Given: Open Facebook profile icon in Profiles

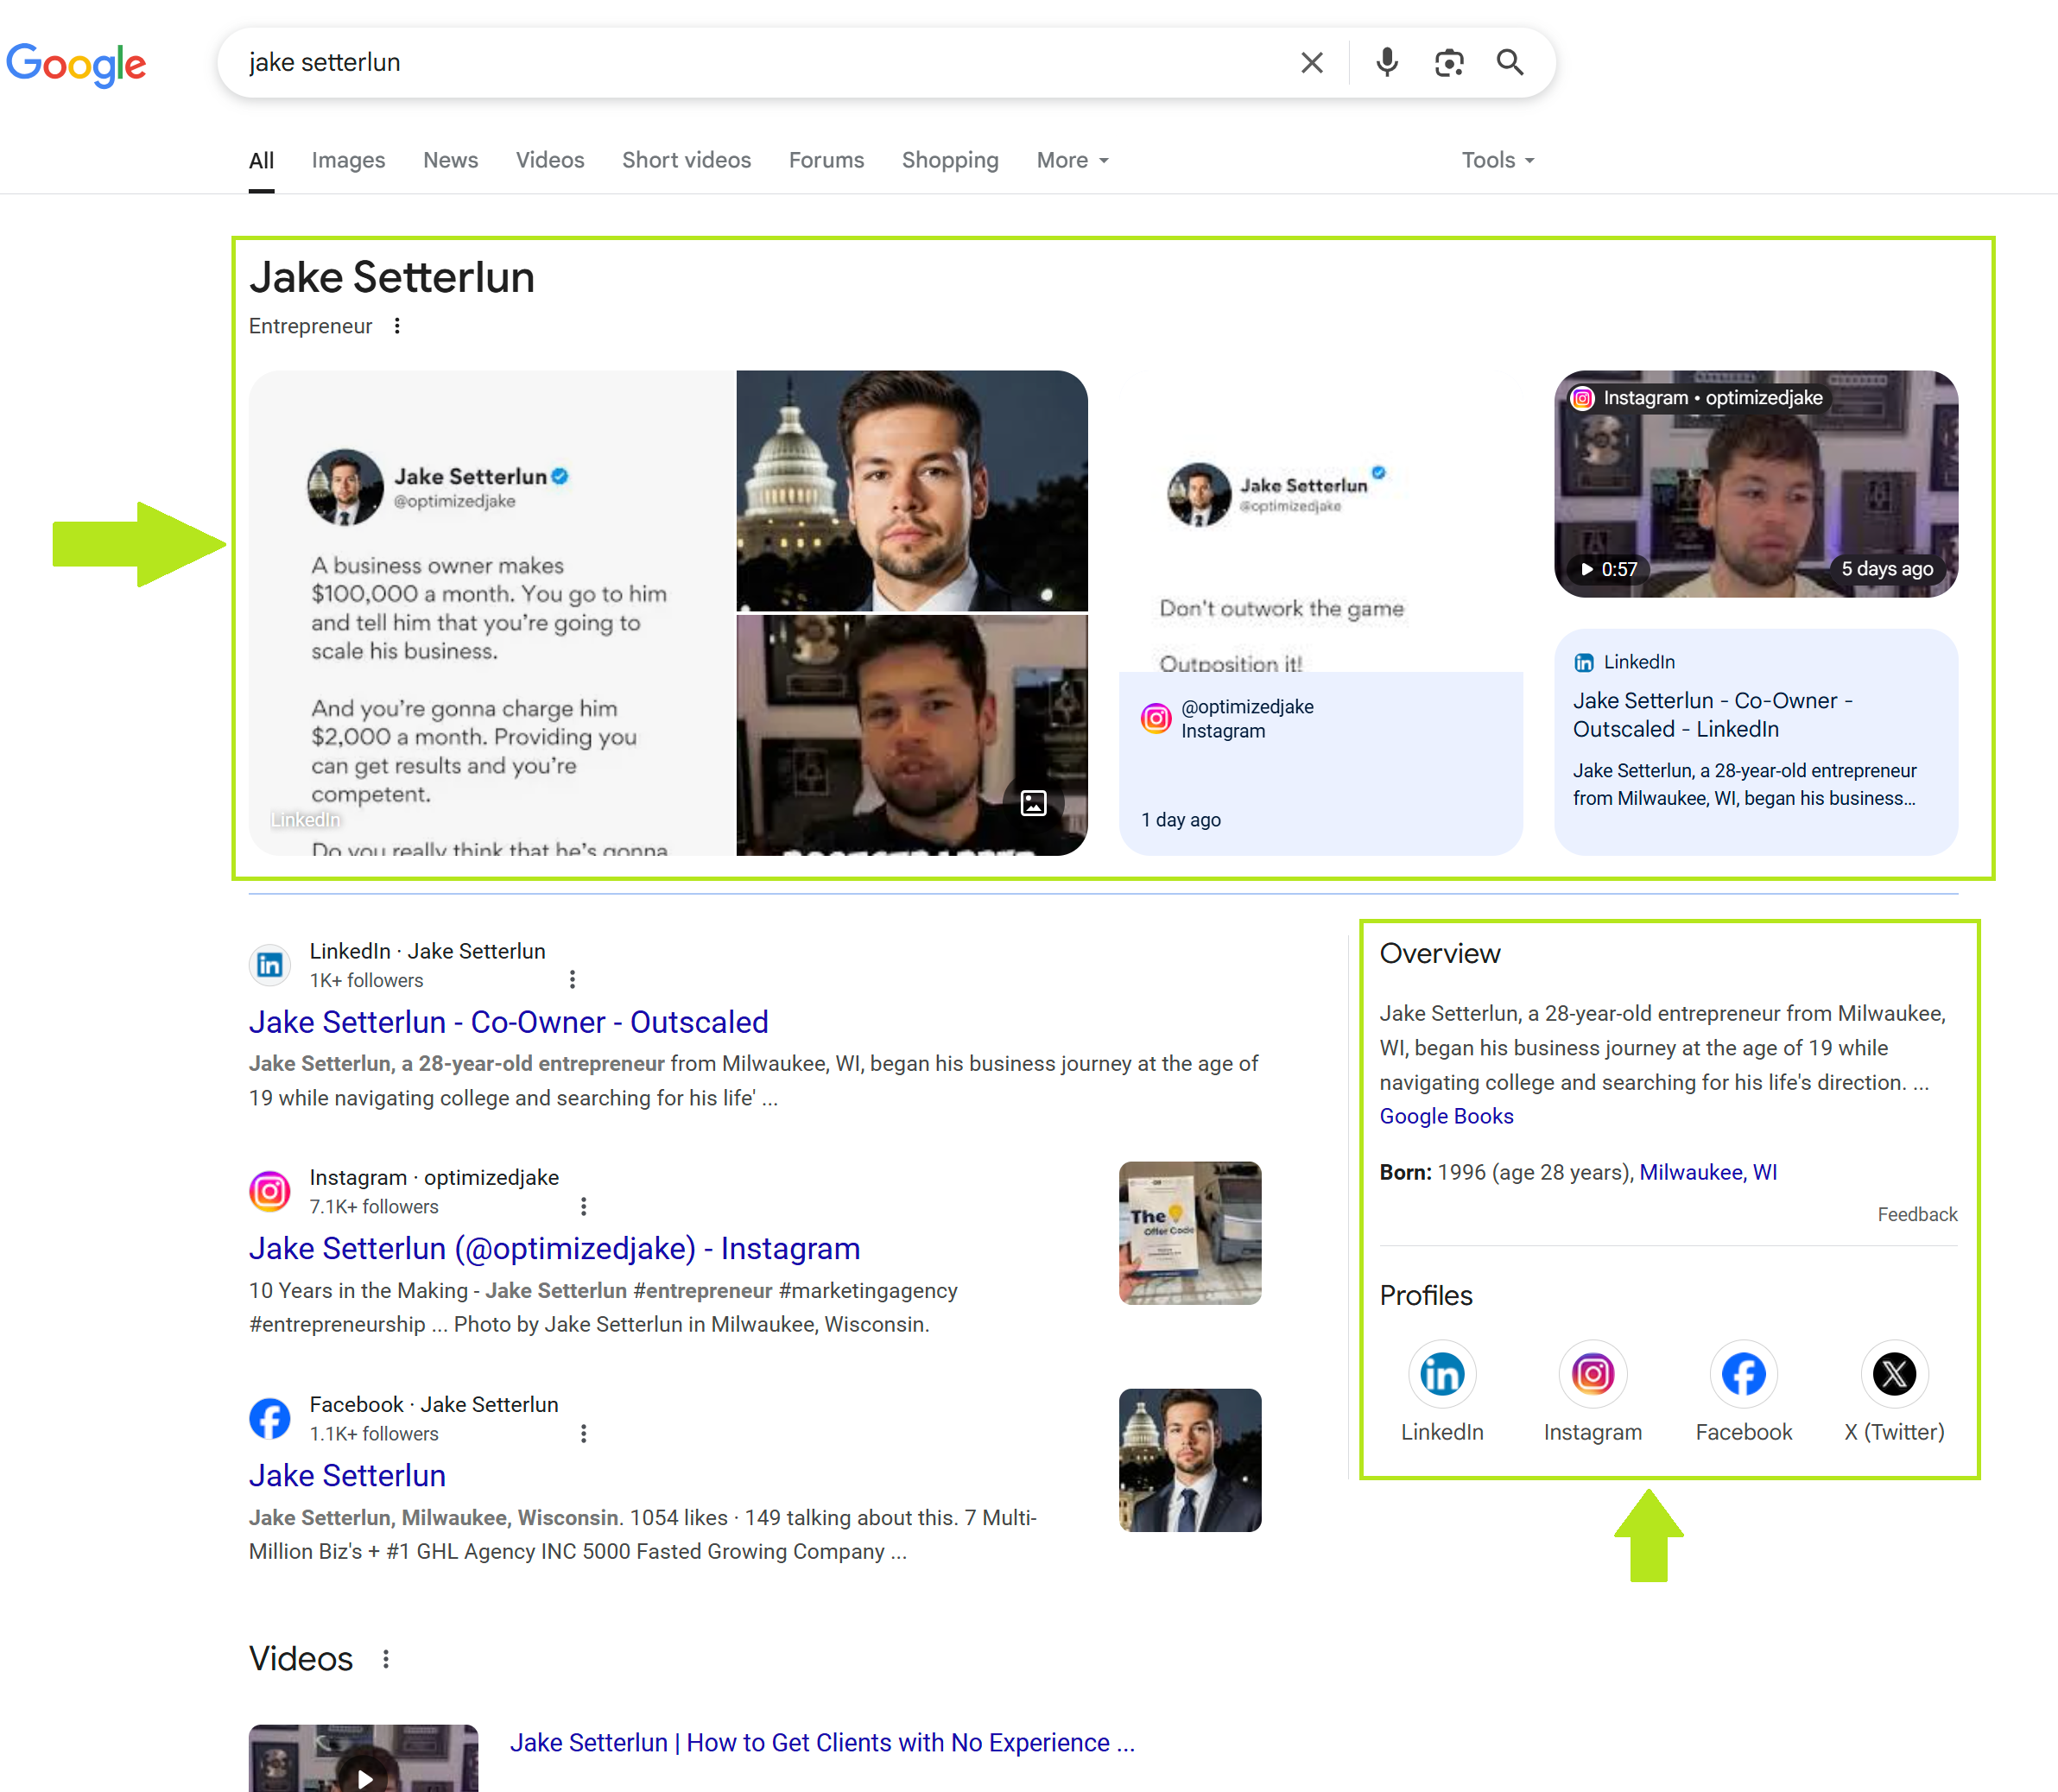Looking at the screenshot, I should pos(1743,1374).
